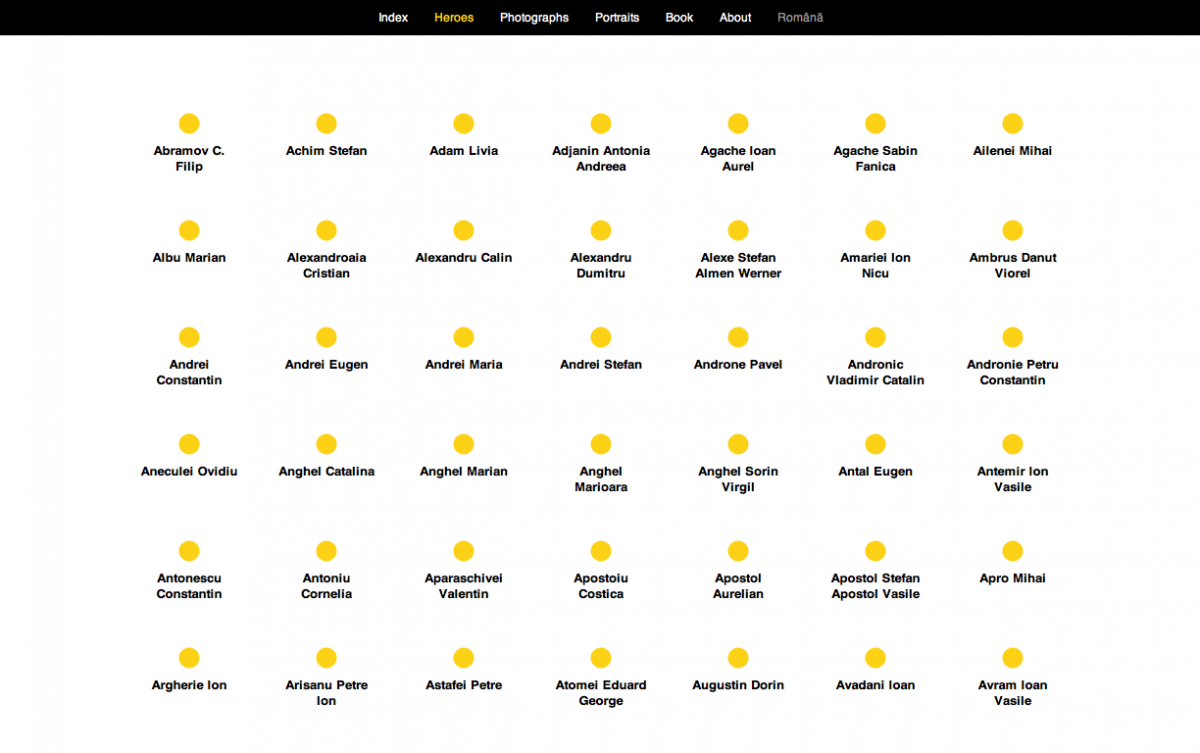This screenshot has height=753, width=1200.
Task: Open the Photographs section
Action: (x=534, y=17)
